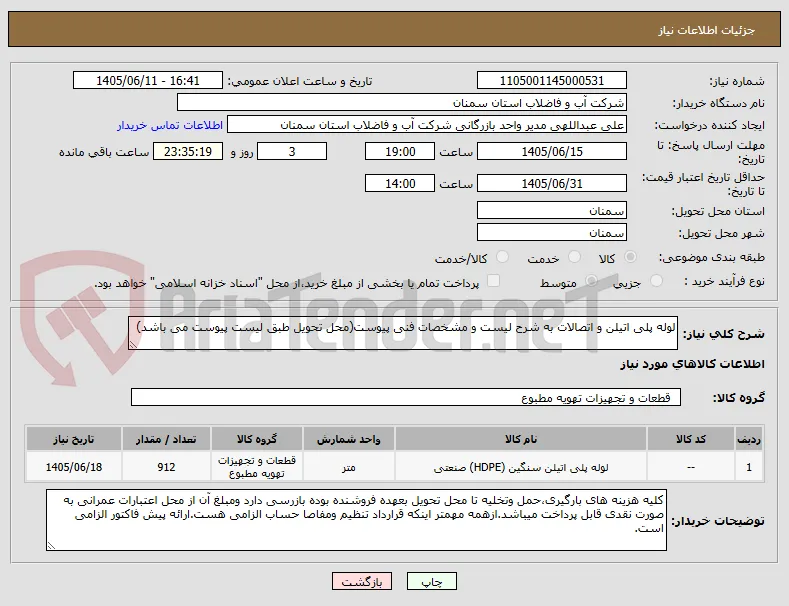789x606 pixels.
Task: Click the price validity date 1405/06/31
Action: click(551, 183)
